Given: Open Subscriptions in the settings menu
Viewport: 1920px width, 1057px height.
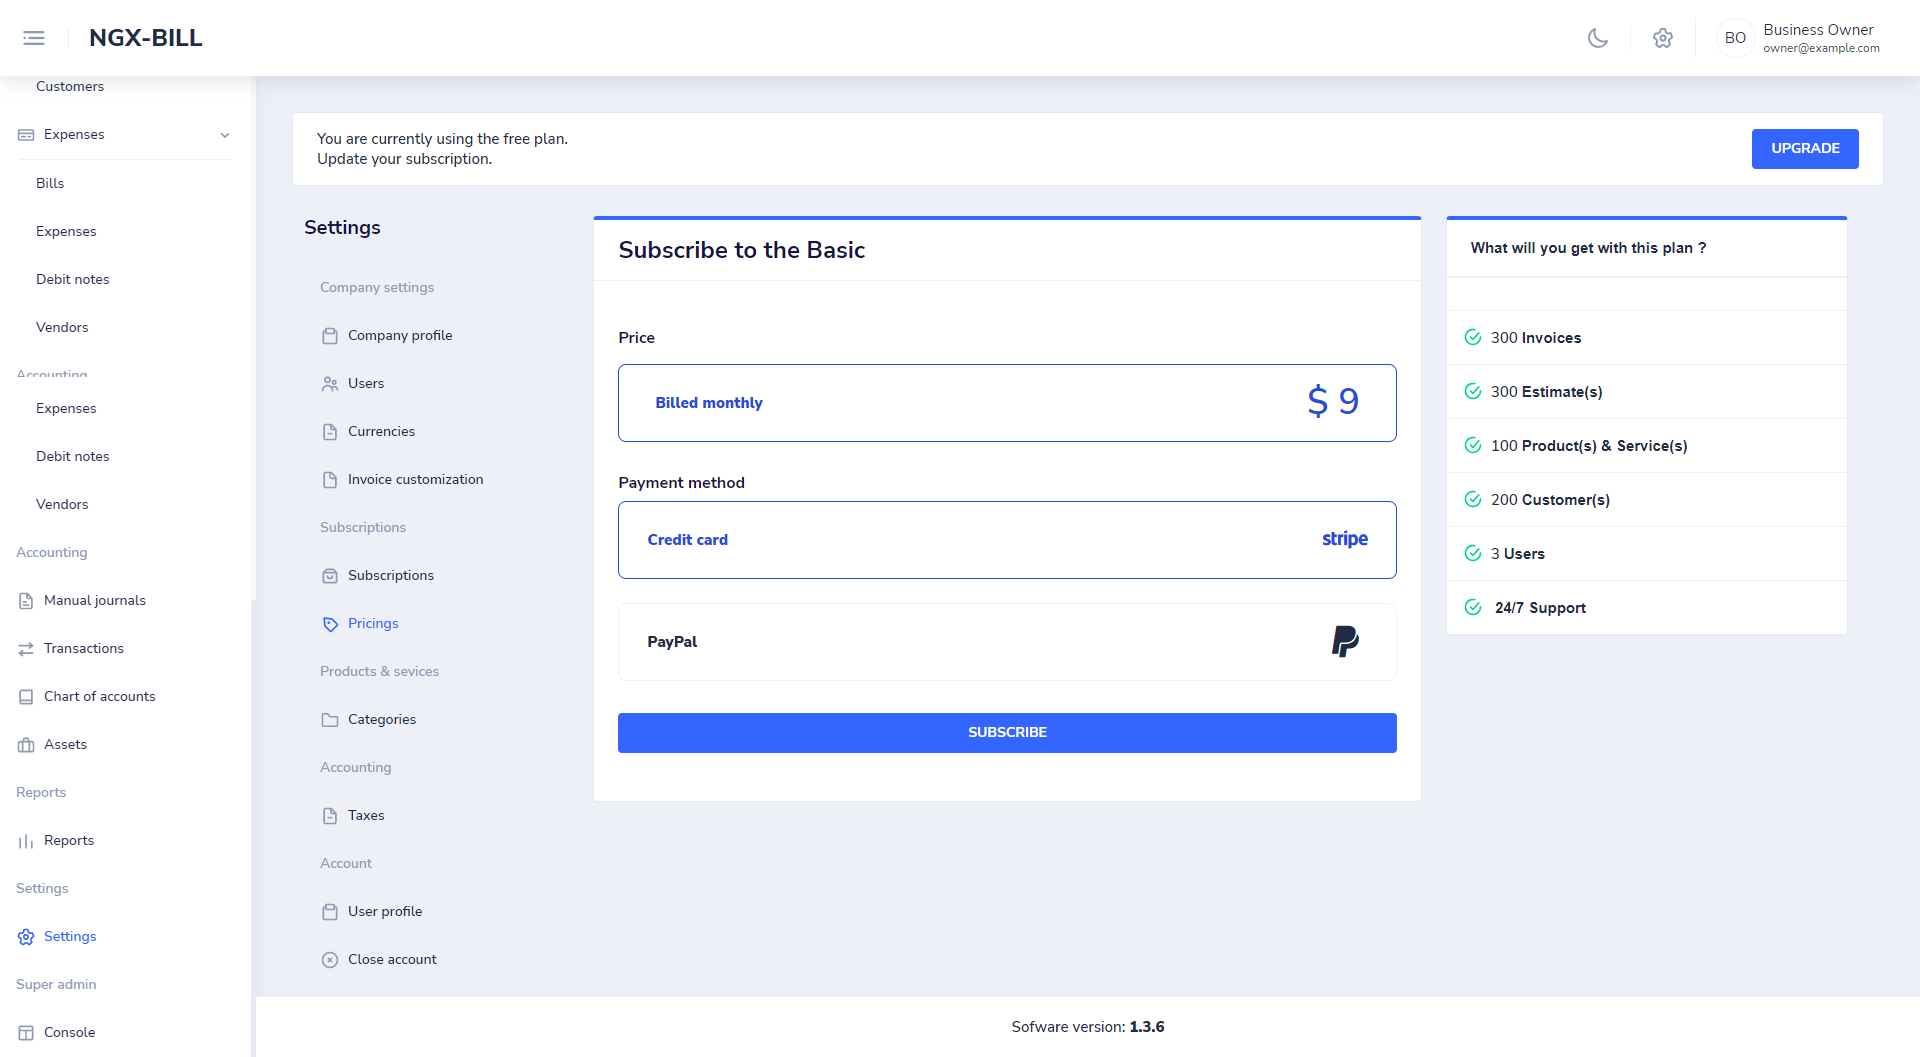Looking at the screenshot, I should point(390,575).
